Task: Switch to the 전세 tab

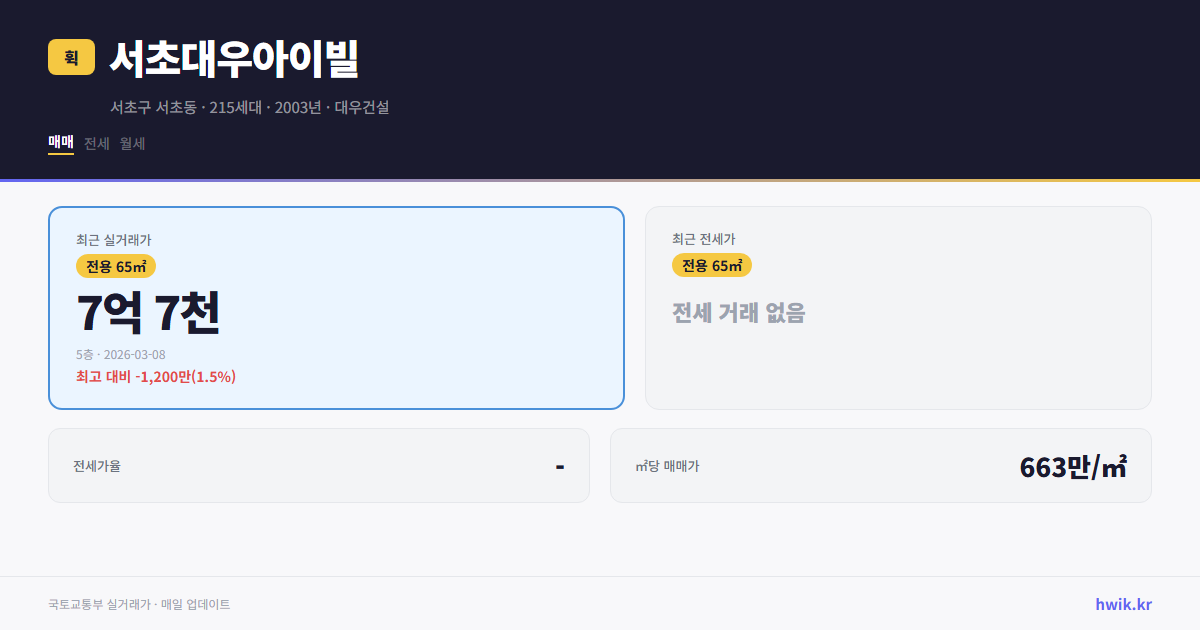Action: coord(95,143)
